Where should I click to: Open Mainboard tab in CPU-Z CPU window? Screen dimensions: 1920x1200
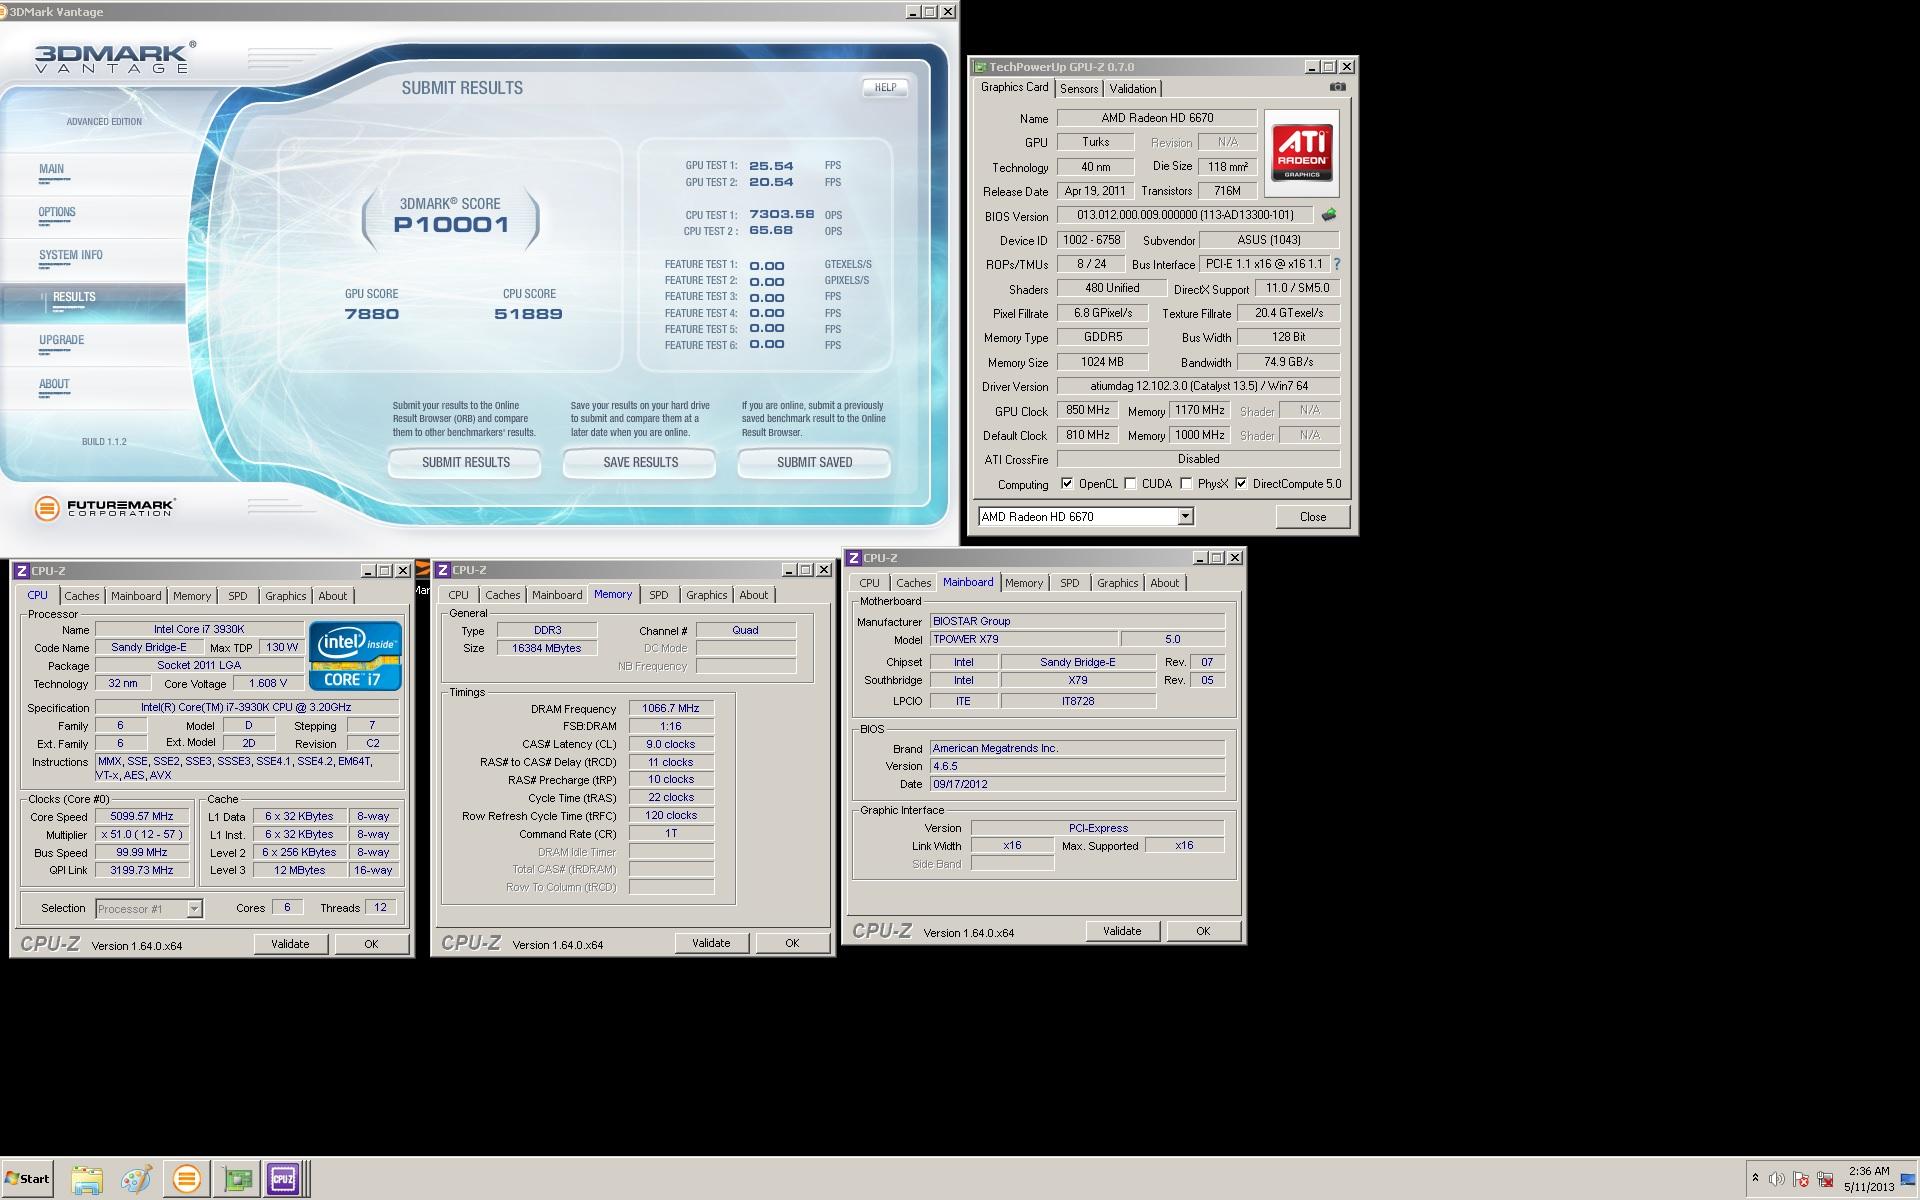click(x=136, y=596)
